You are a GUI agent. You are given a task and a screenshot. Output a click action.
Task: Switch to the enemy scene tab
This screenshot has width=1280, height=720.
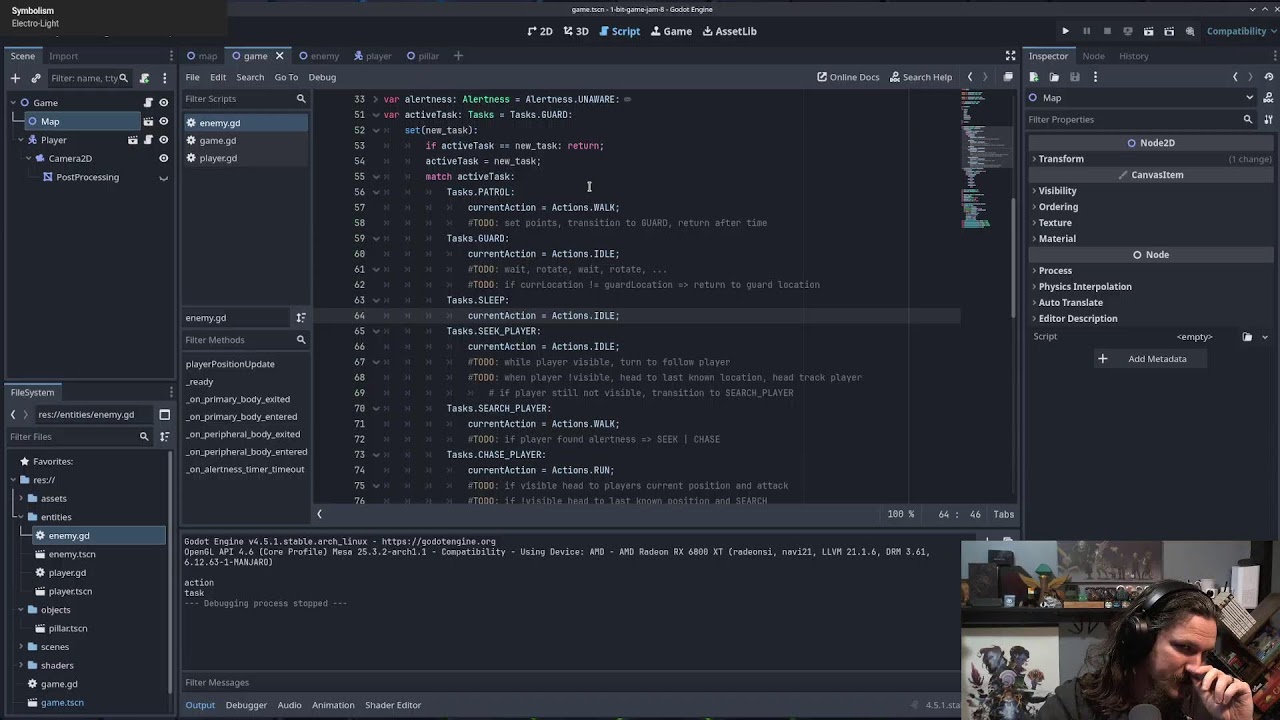pyautogui.click(x=319, y=56)
